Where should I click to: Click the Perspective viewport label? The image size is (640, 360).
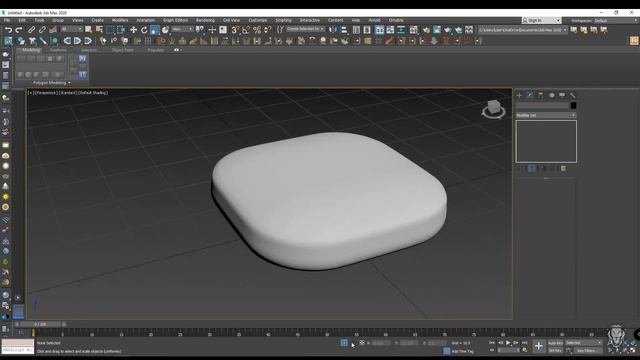[x=47, y=93]
